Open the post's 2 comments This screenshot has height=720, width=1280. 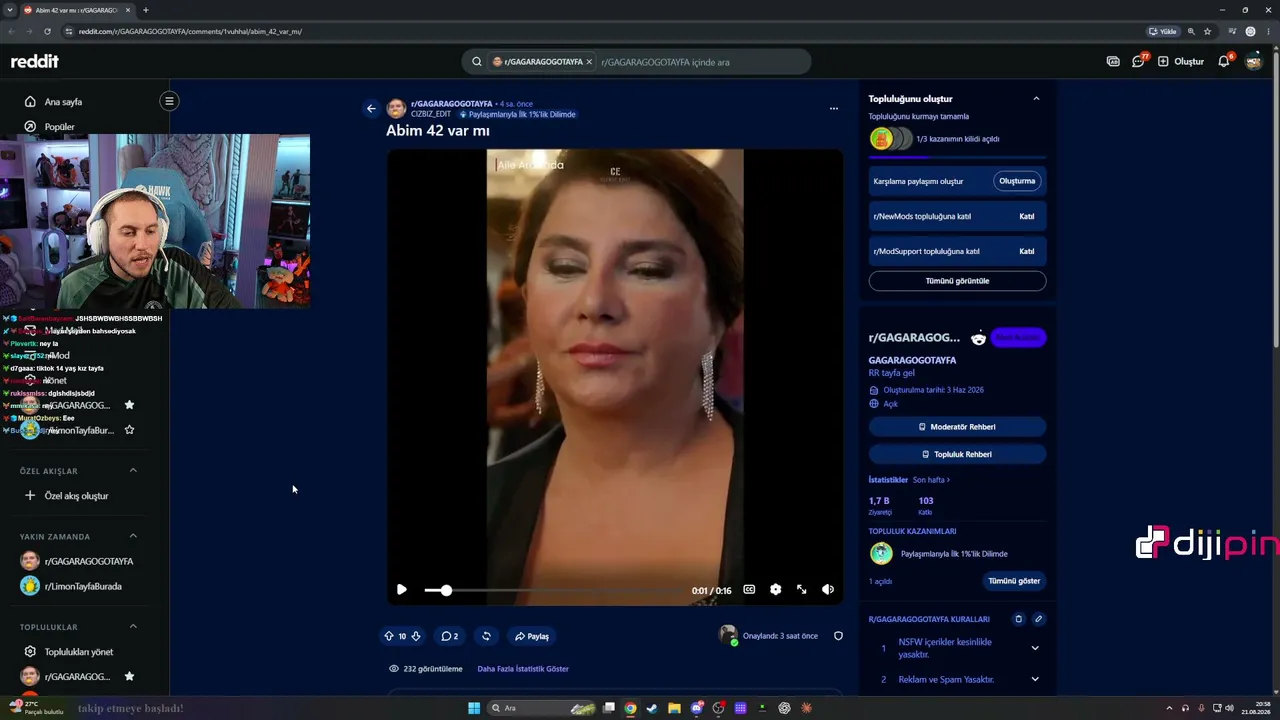[x=450, y=636]
